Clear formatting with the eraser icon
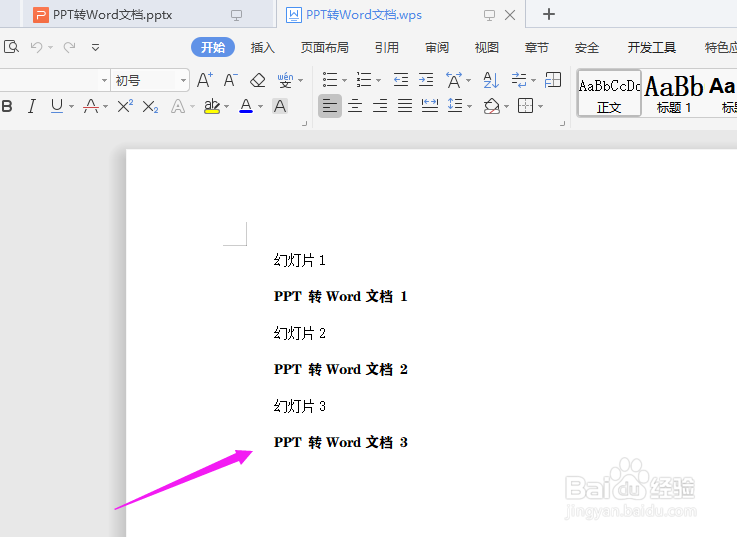737x537 pixels. [x=258, y=80]
